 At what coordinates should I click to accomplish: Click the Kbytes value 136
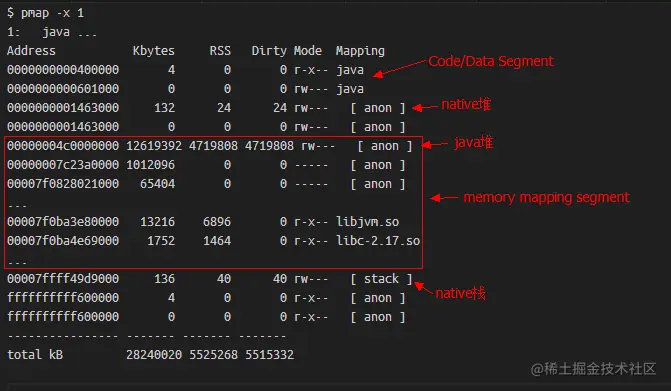[165, 279]
